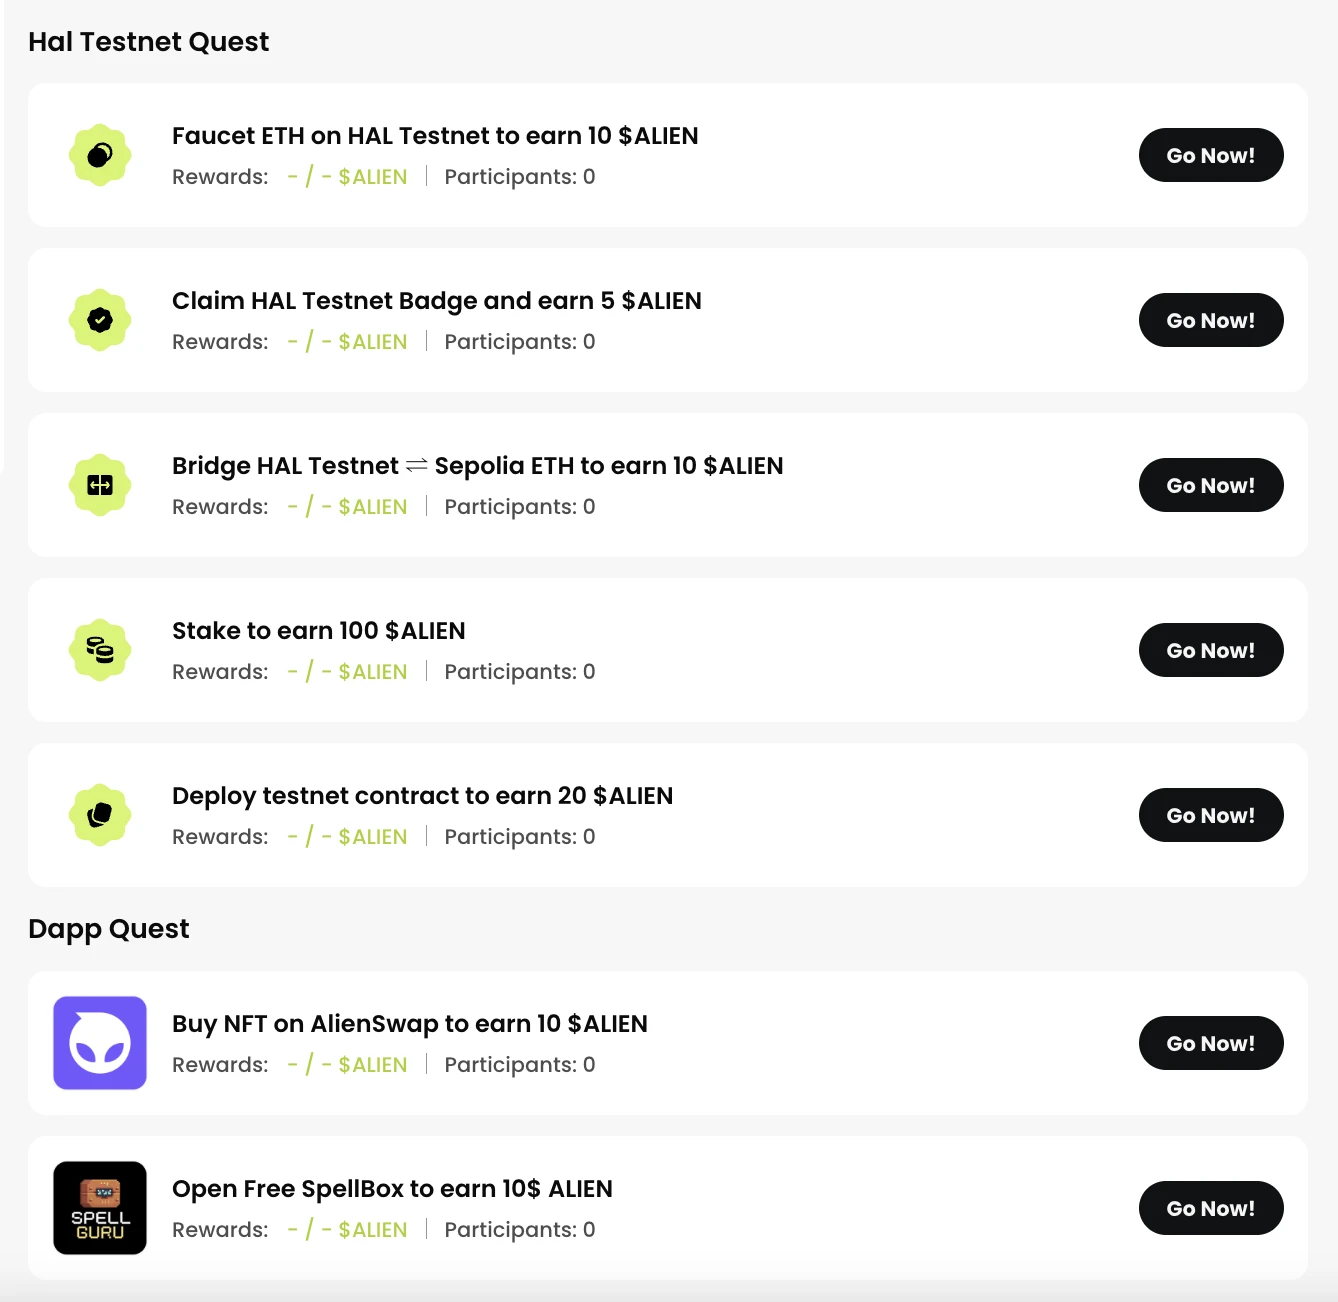The image size is (1338, 1302).
Task: Click the Deploy testnet contract quest icon
Action: pyautogui.click(x=100, y=815)
